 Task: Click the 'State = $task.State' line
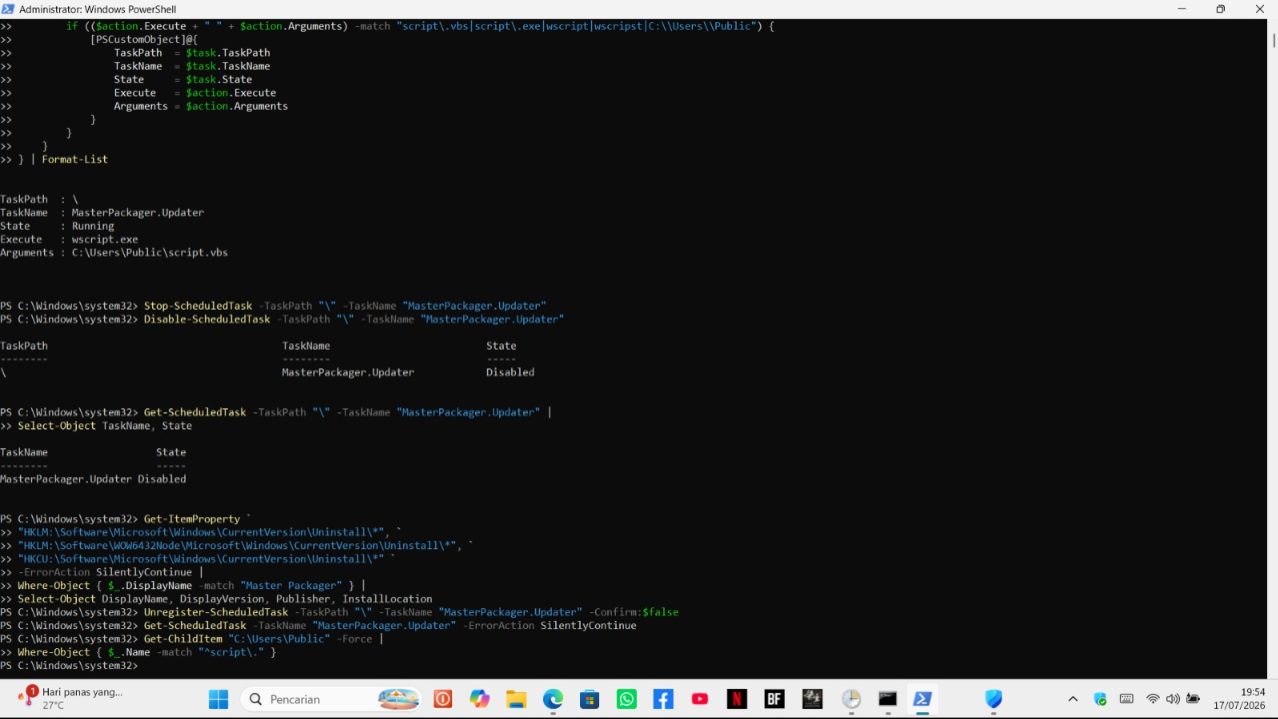(183, 79)
